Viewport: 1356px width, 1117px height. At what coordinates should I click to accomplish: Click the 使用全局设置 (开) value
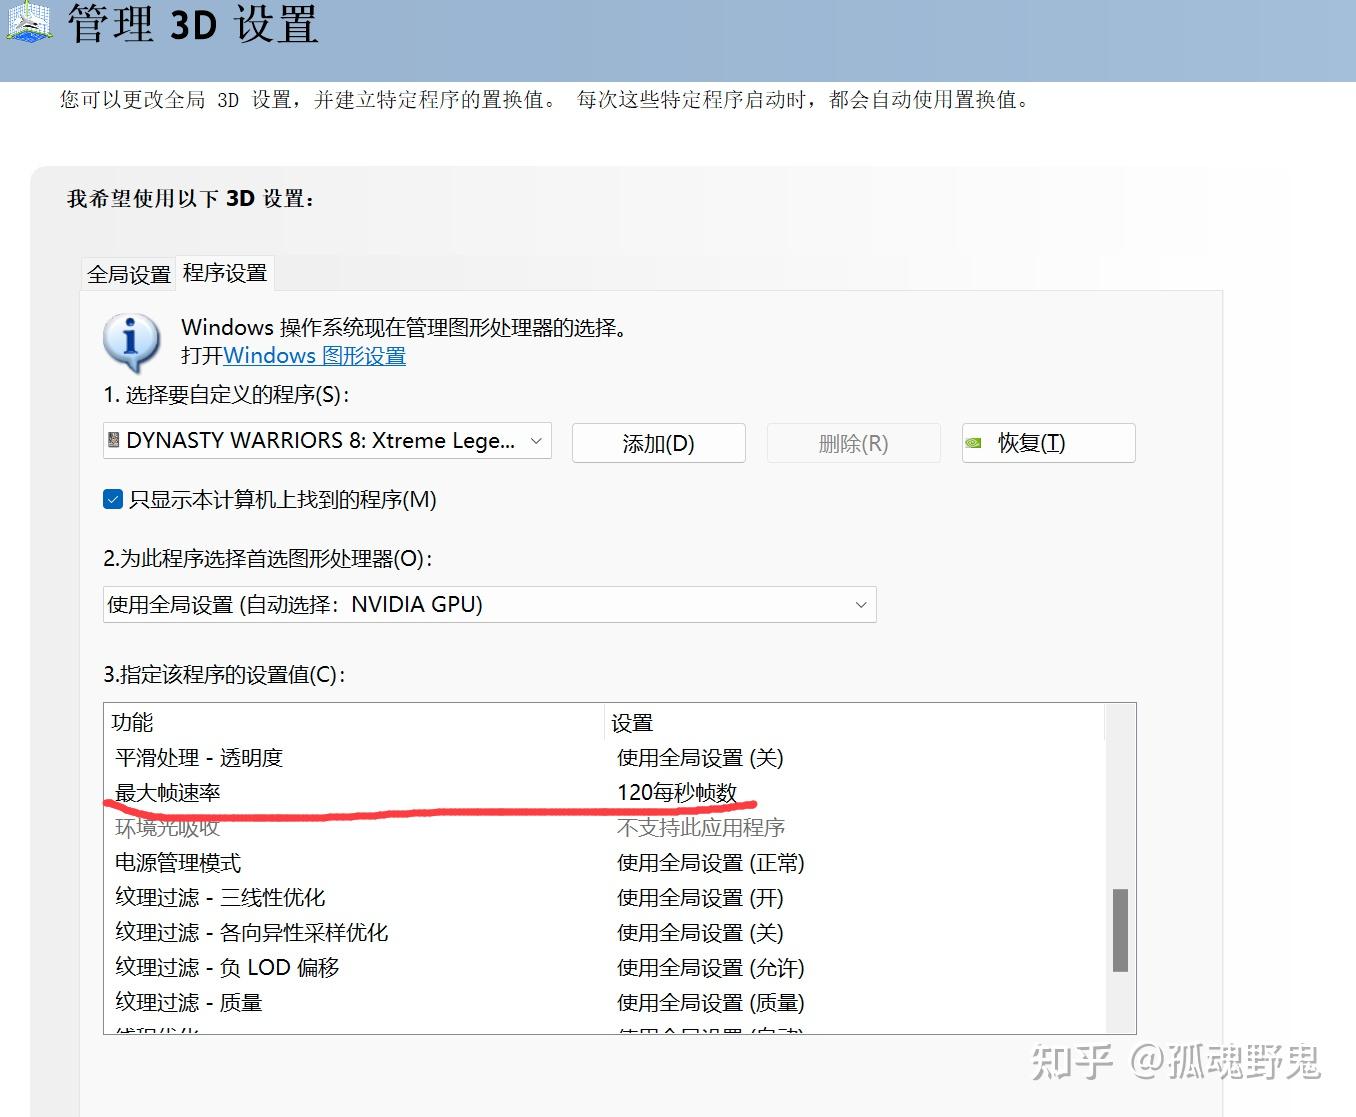pyautogui.click(x=700, y=898)
